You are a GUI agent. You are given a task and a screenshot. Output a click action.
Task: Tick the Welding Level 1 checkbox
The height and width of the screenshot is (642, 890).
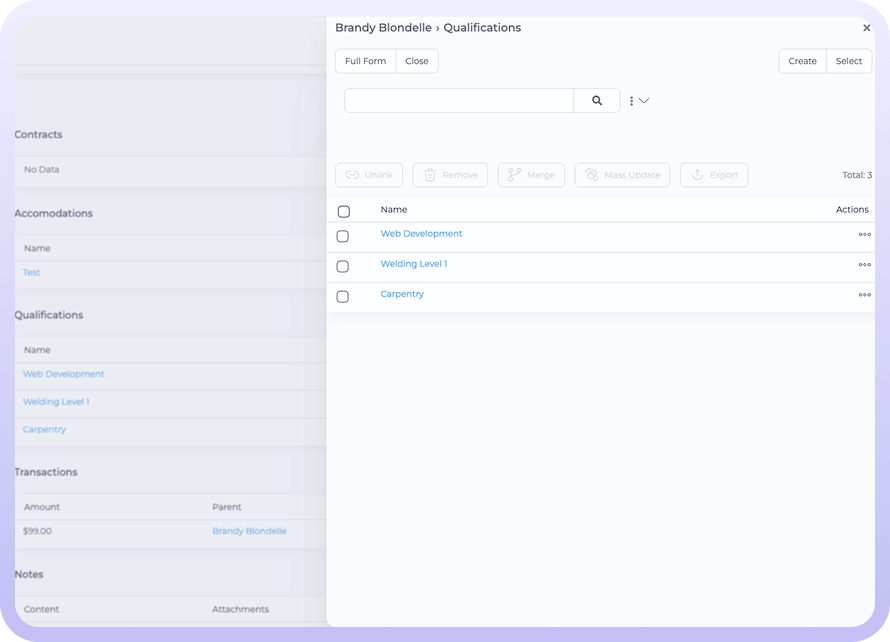[x=343, y=267]
